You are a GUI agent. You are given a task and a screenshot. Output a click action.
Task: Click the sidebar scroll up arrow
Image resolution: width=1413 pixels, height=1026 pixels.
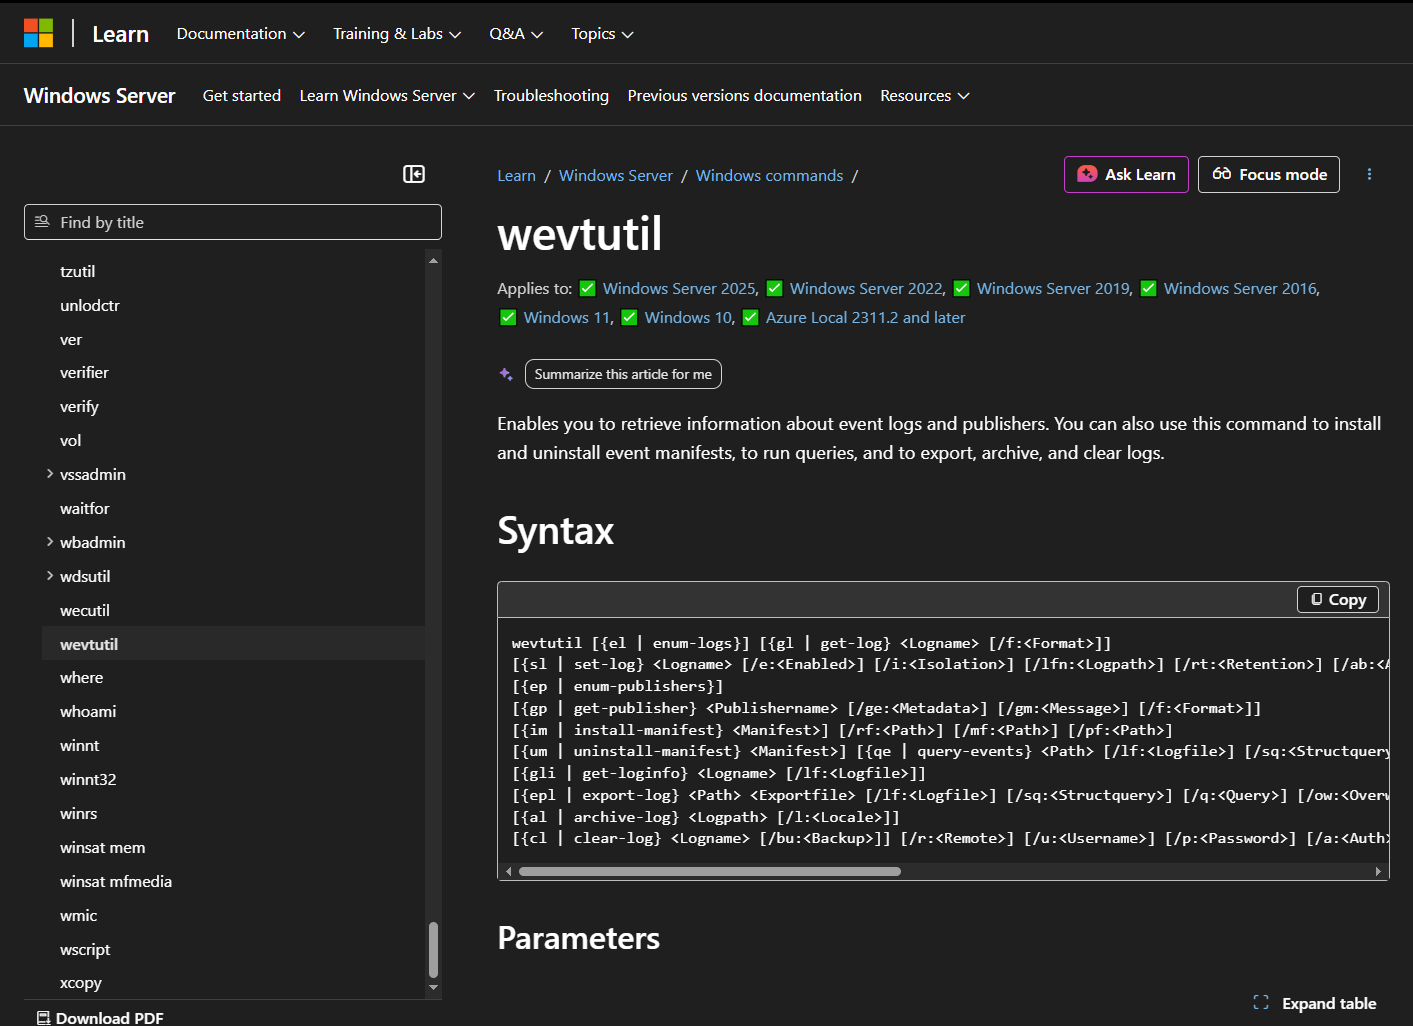point(433,260)
